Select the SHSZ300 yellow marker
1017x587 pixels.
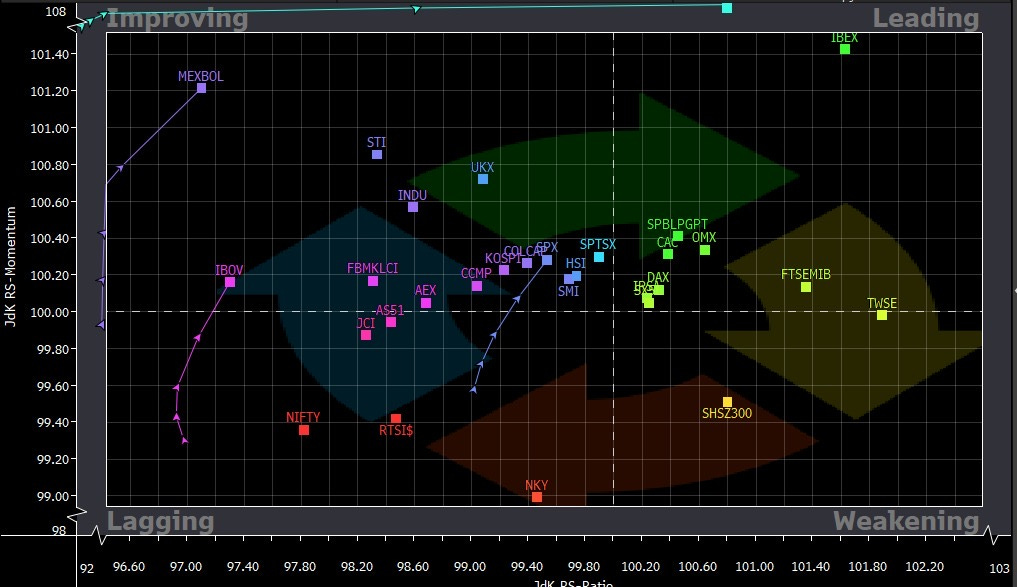[x=727, y=402]
